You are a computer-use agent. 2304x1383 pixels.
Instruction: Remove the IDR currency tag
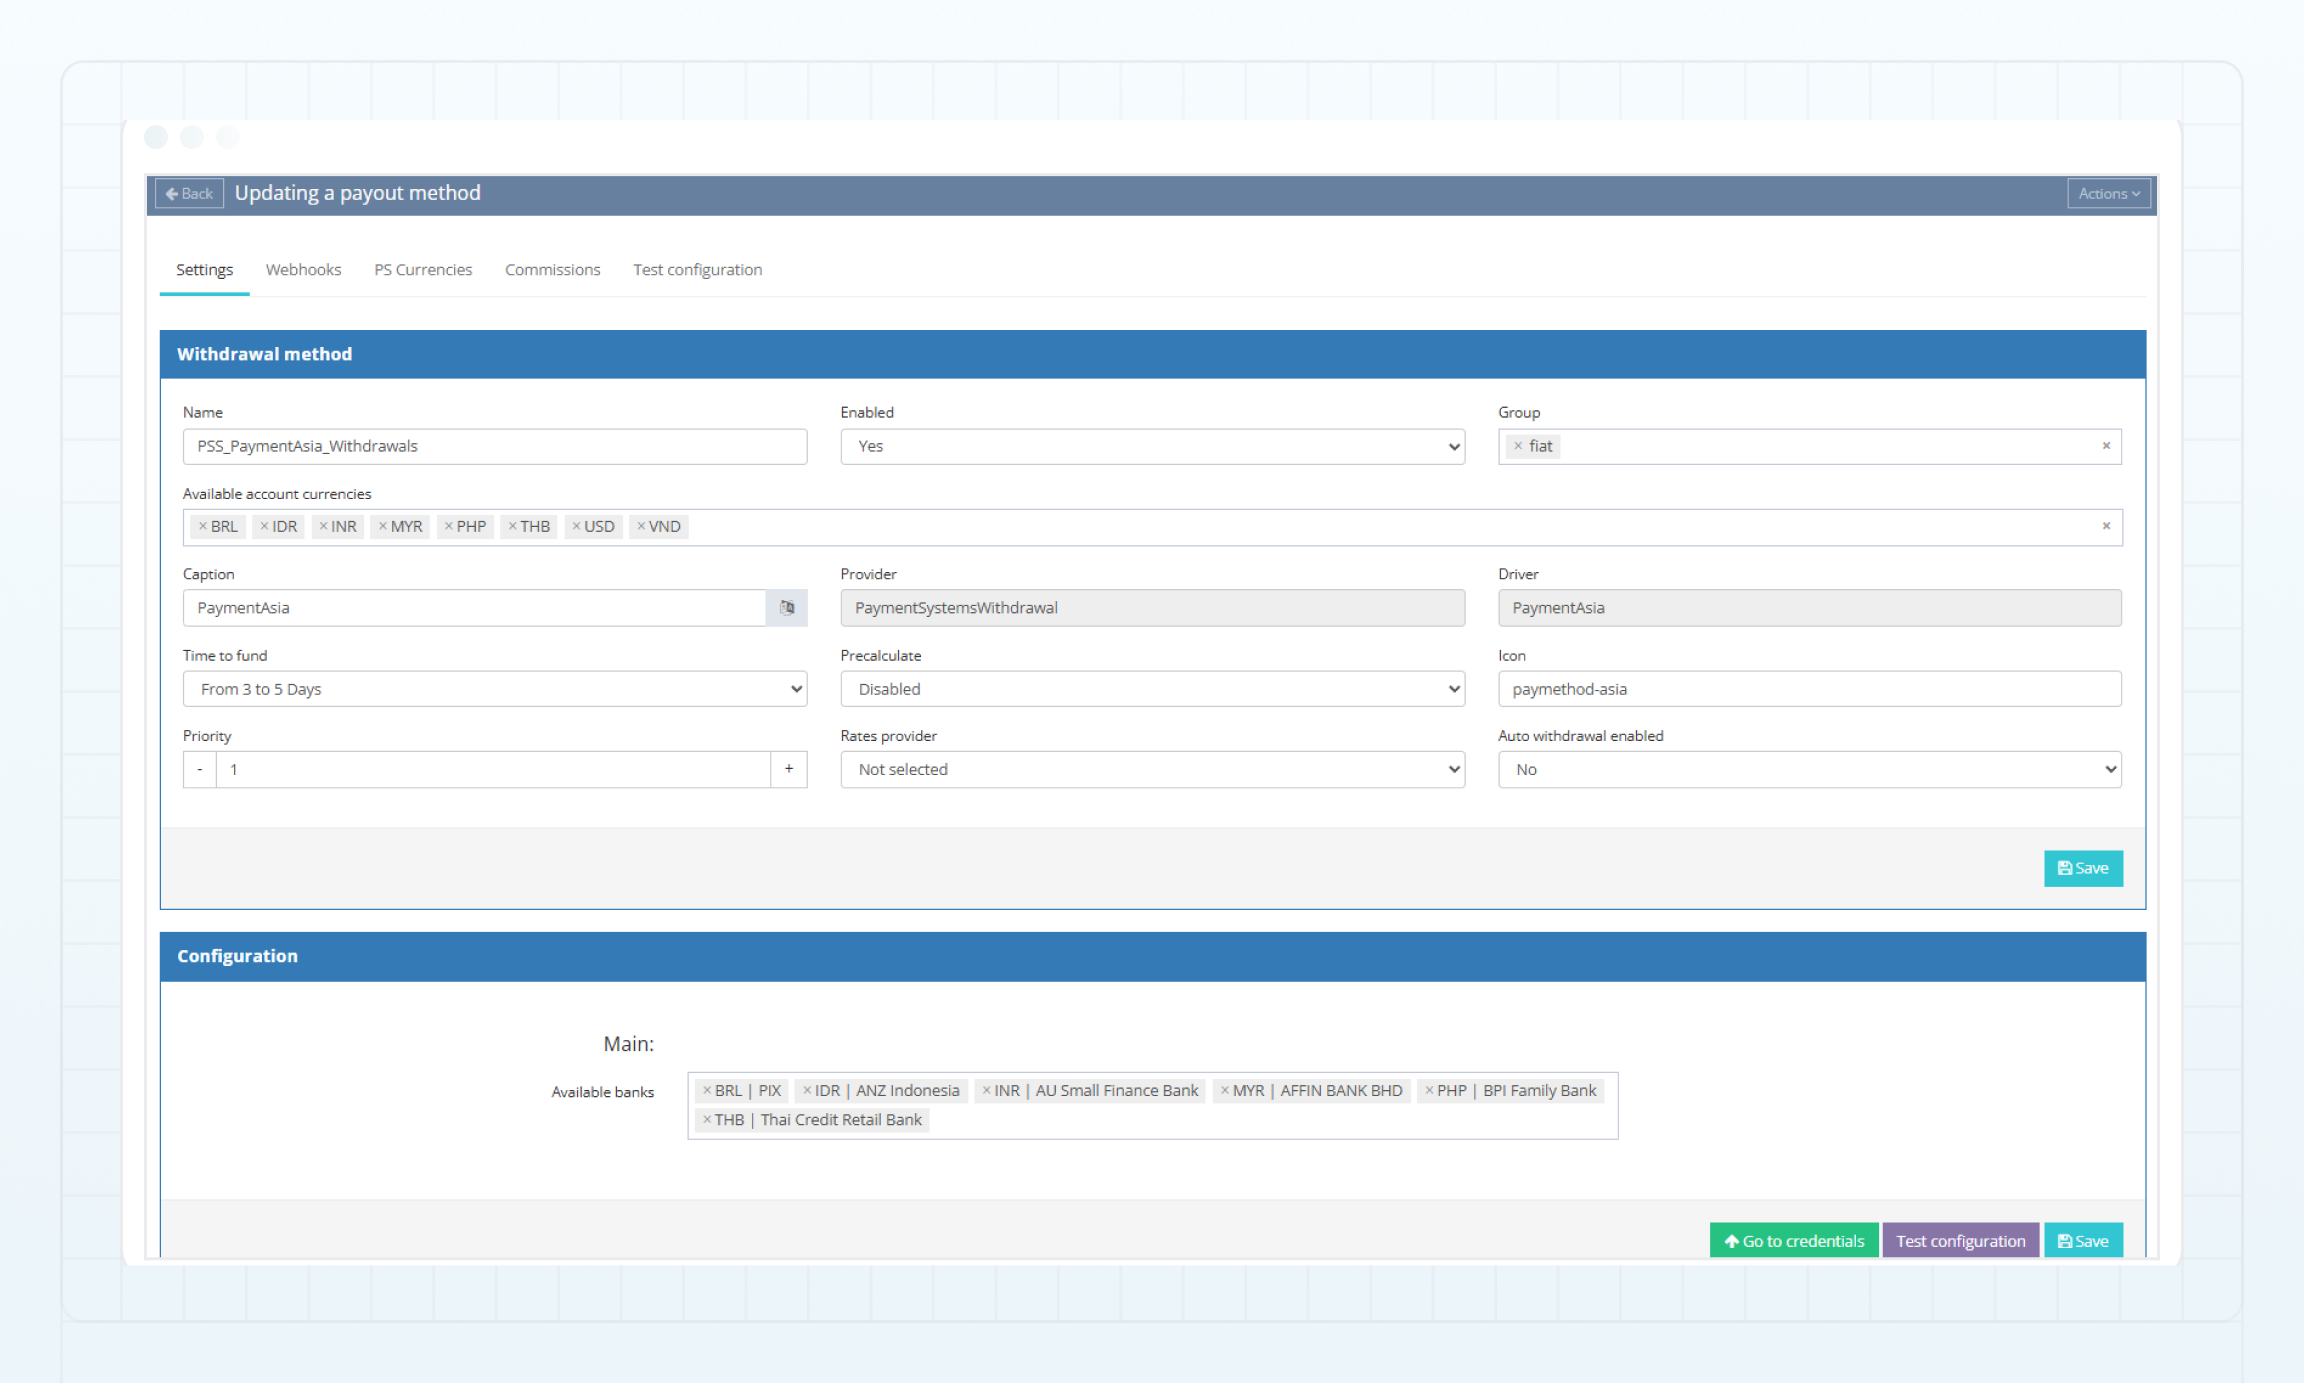(x=264, y=526)
